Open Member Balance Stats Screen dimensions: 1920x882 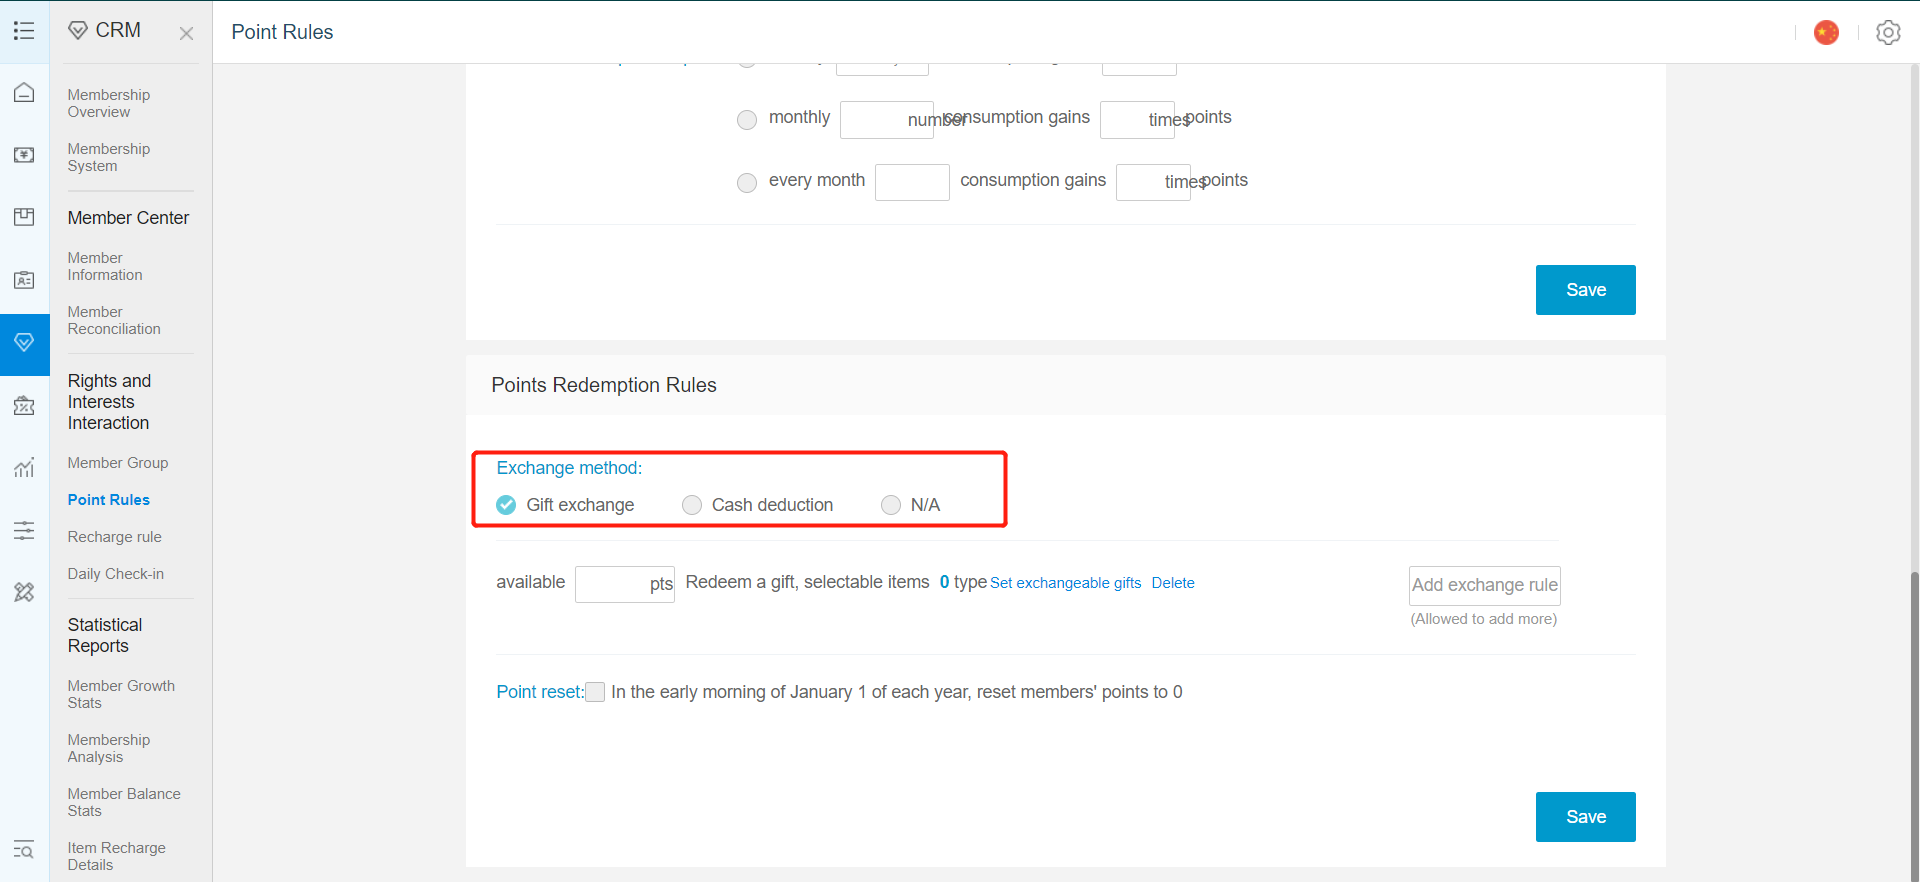click(124, 802)
